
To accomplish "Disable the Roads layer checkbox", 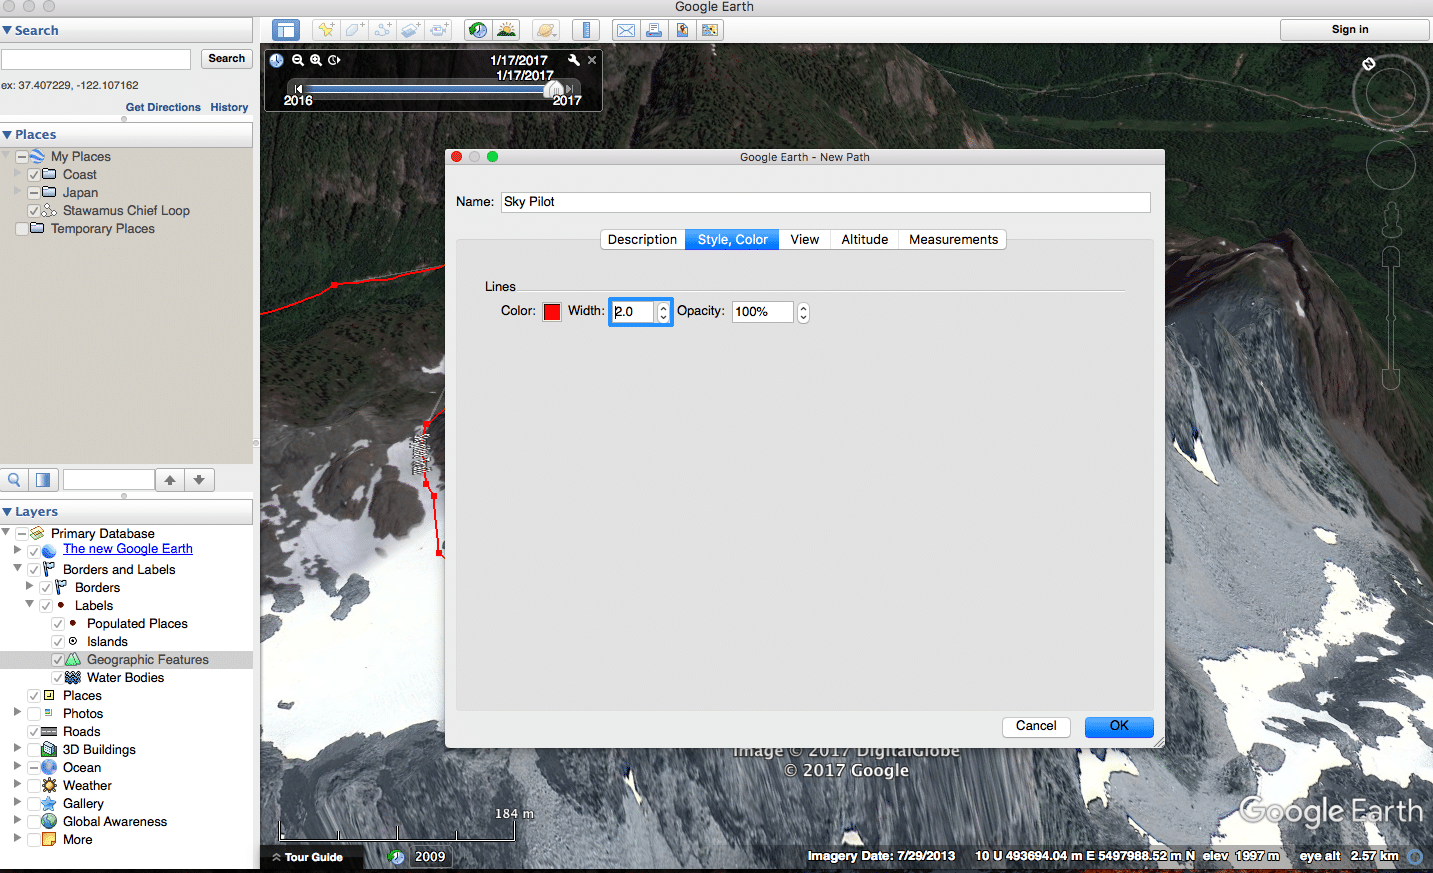I will (x=34, y=732).
